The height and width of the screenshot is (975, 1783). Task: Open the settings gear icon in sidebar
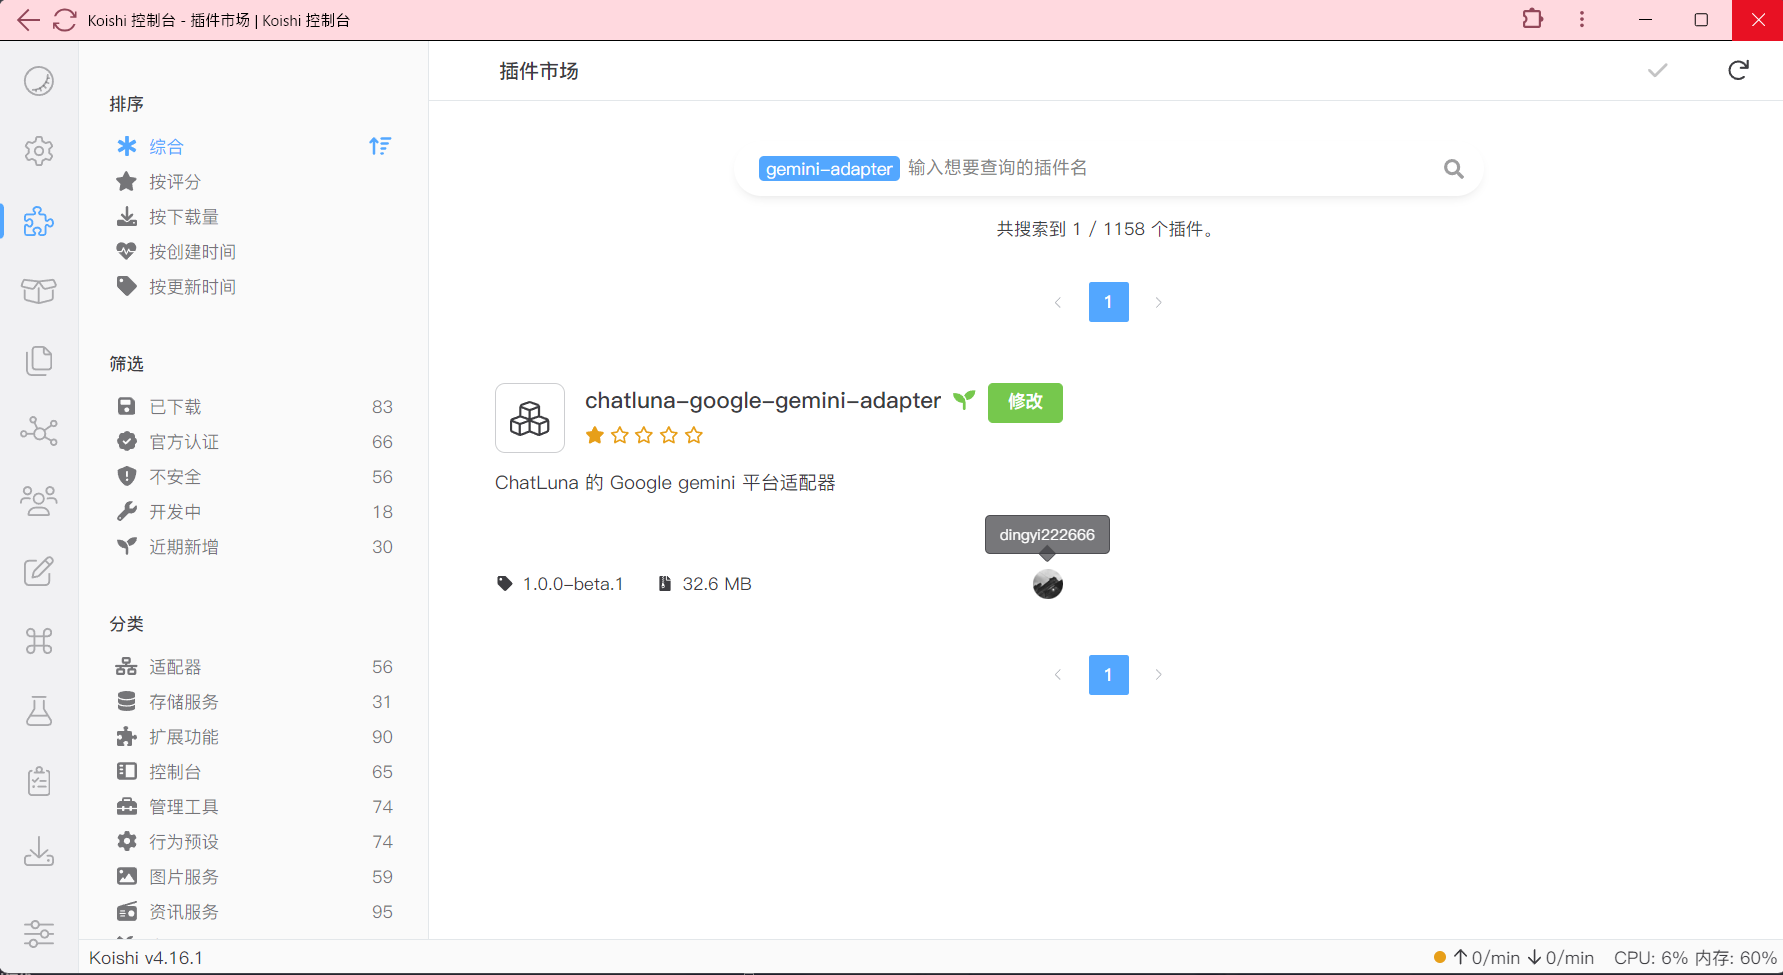point(39,151)
